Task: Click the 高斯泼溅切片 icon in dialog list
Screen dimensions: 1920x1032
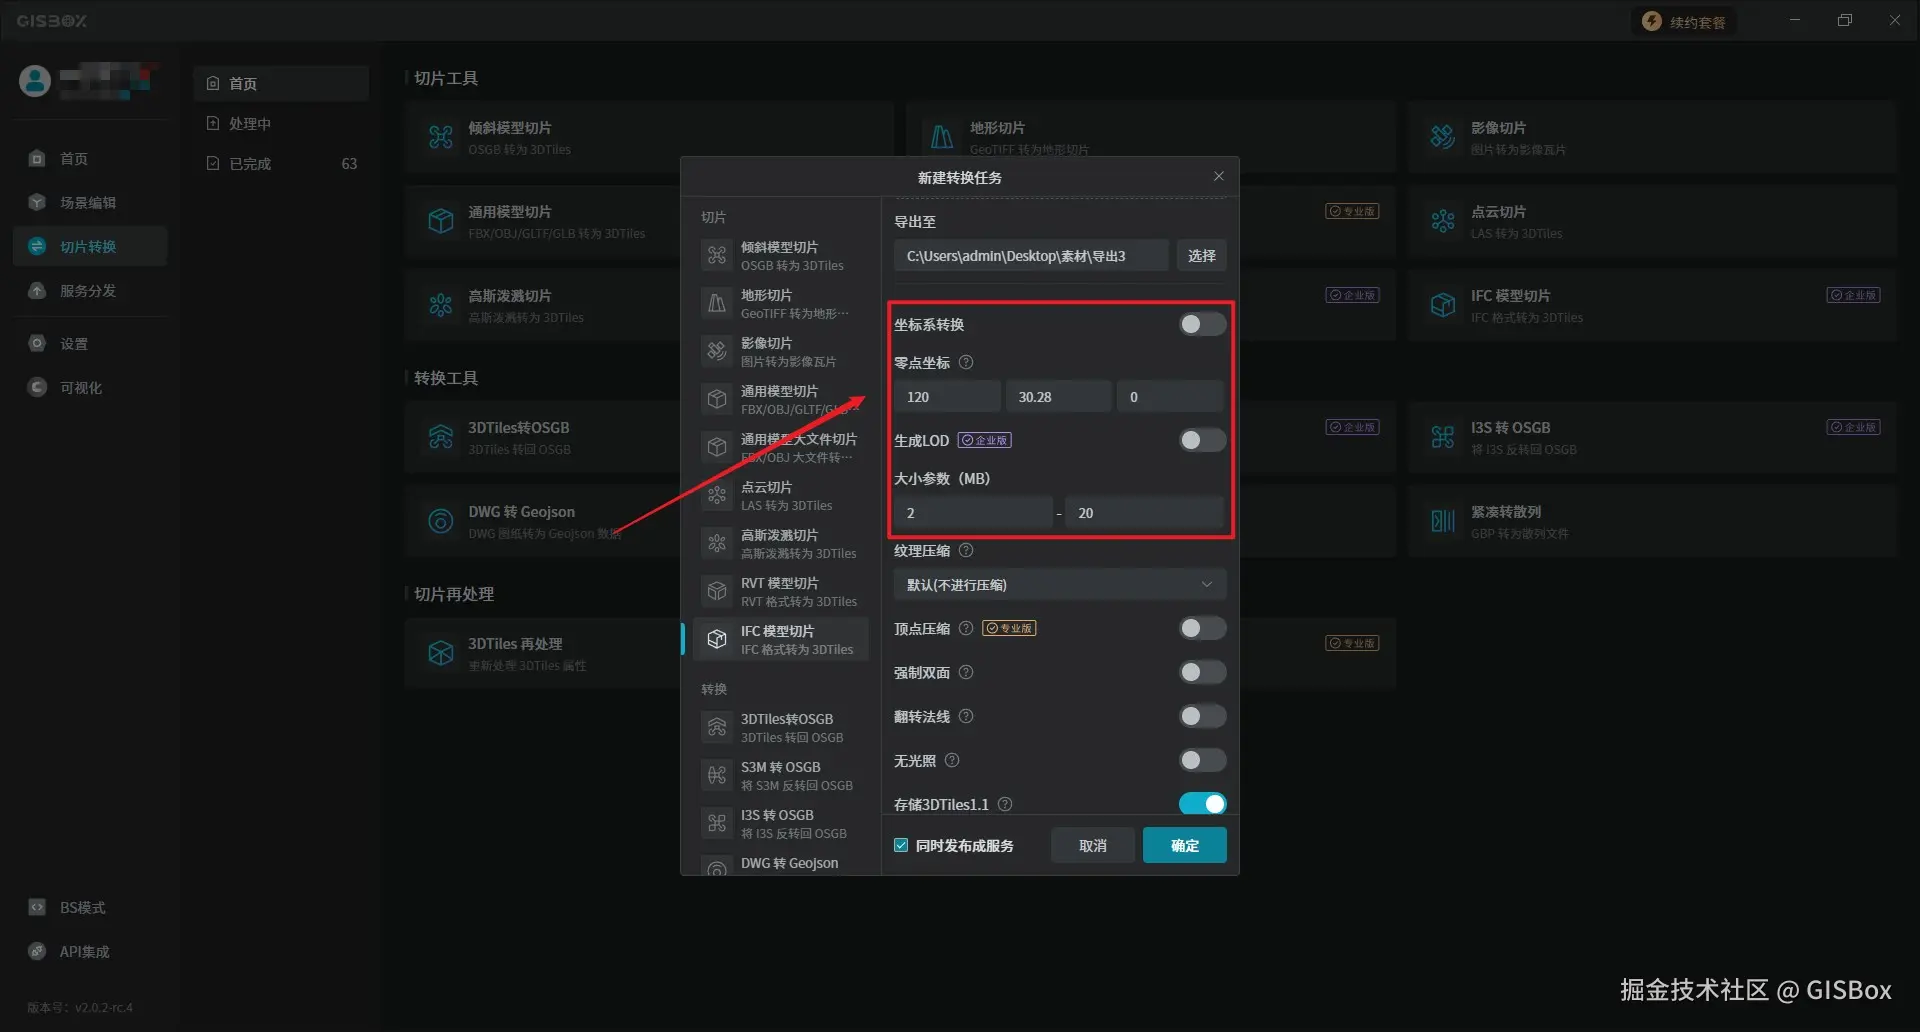Action: pyautogui.click(x=717, y=543)
